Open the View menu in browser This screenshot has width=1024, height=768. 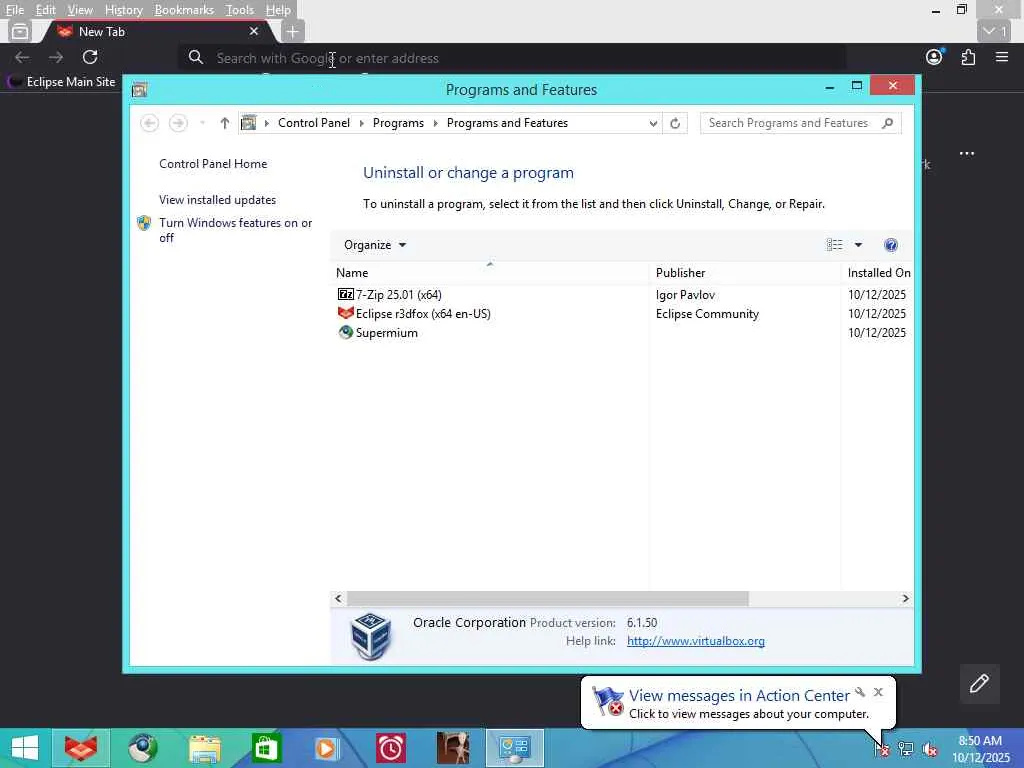click(x=80, y=10)
